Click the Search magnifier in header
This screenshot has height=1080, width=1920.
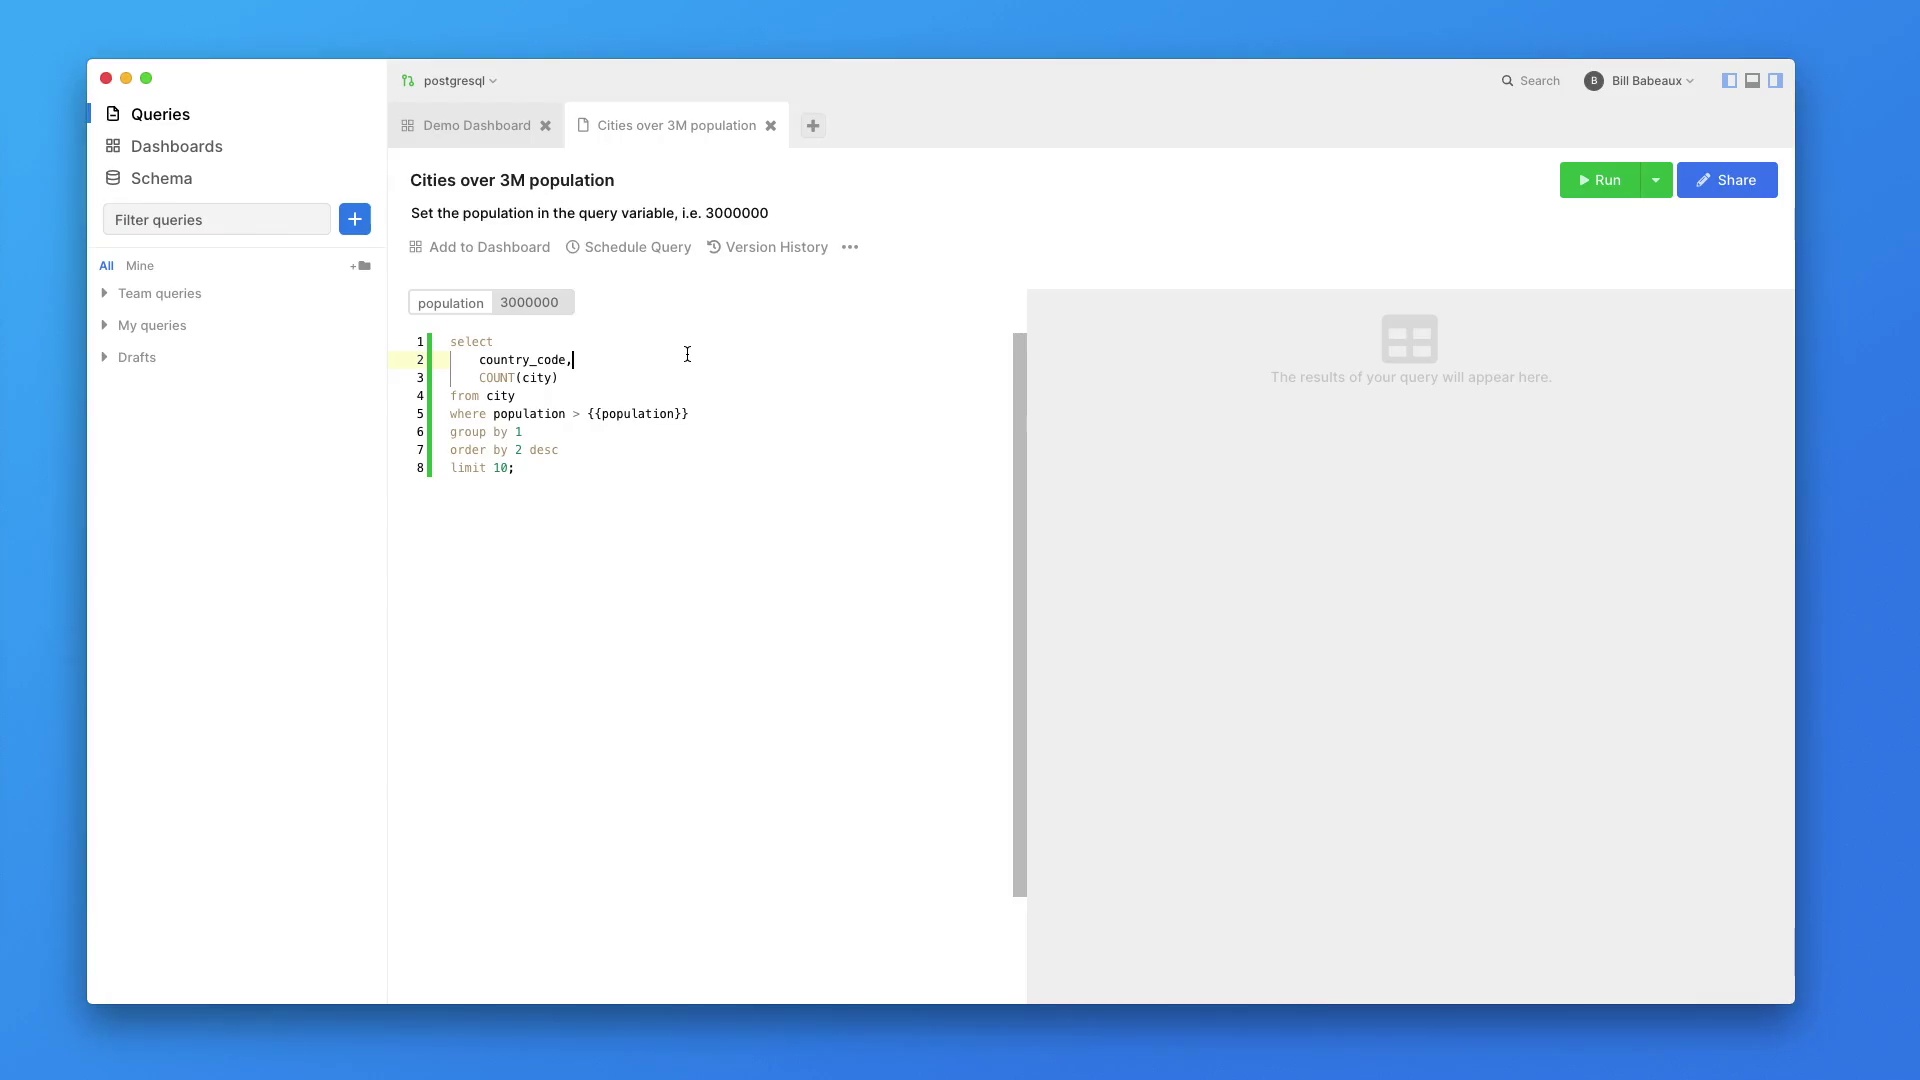[x=1507, y=81]
